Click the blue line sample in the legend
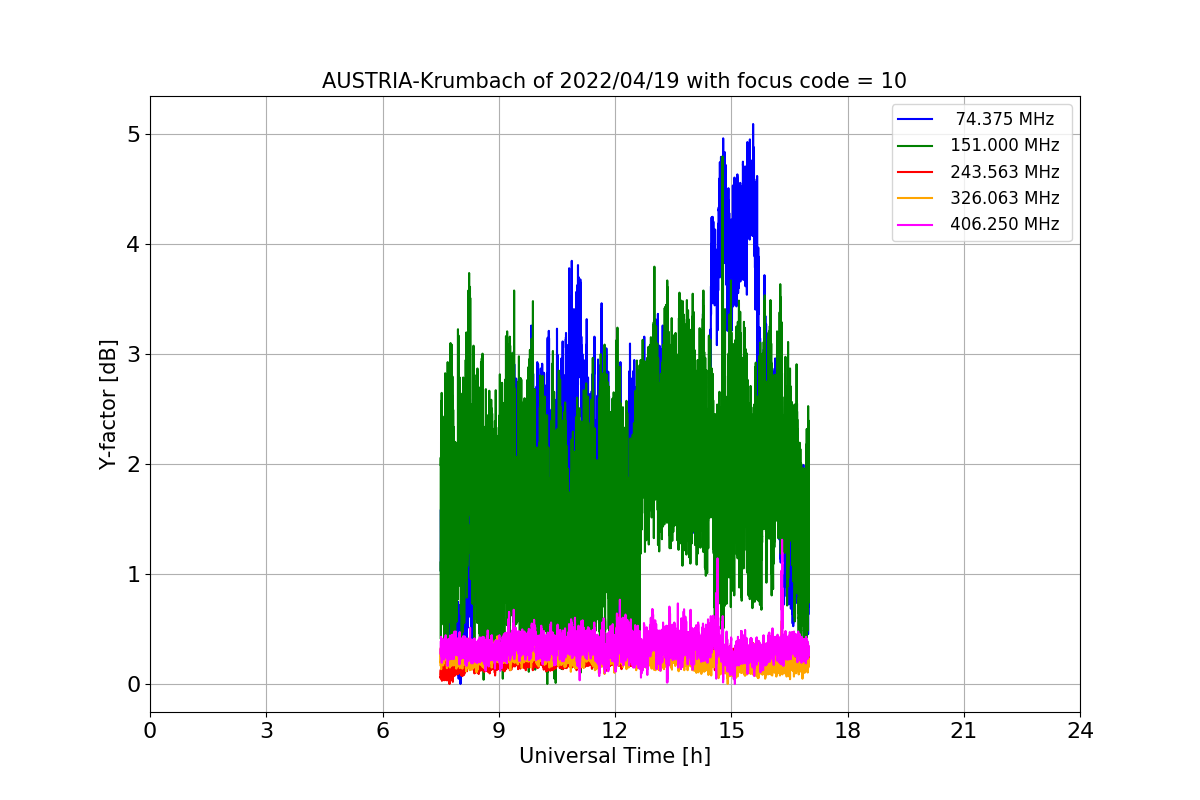Image resolution: width=1200 pixels, height=800 pixels. (916, 119)
